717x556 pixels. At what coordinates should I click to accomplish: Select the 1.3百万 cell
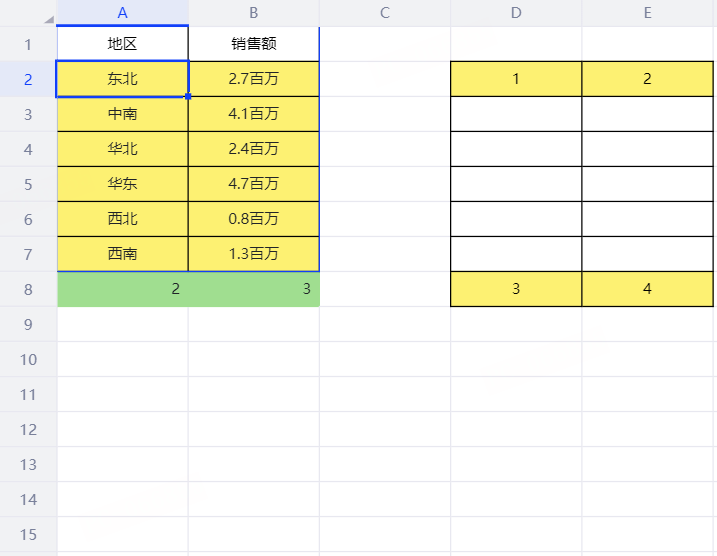pos(254,254)
